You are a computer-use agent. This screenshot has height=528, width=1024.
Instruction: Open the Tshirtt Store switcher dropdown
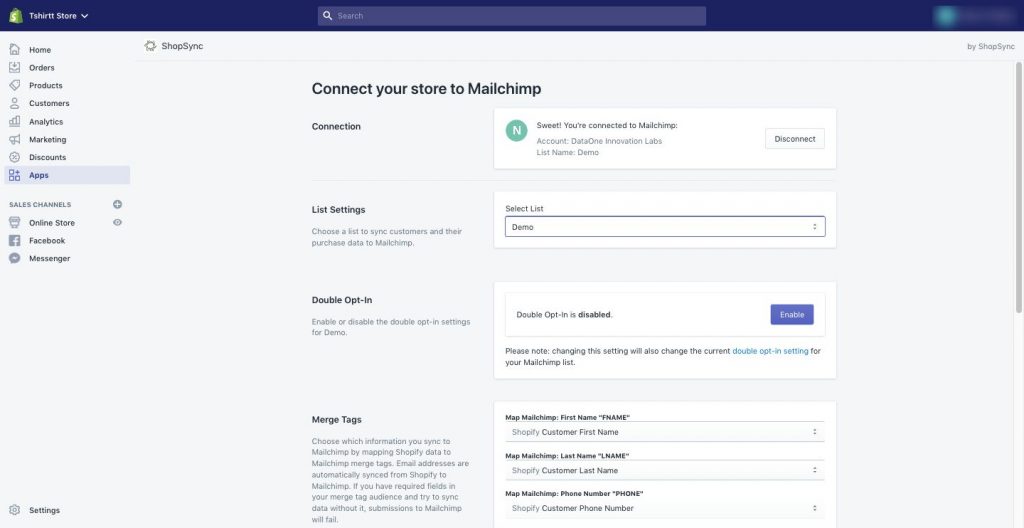tap(58, 16)
